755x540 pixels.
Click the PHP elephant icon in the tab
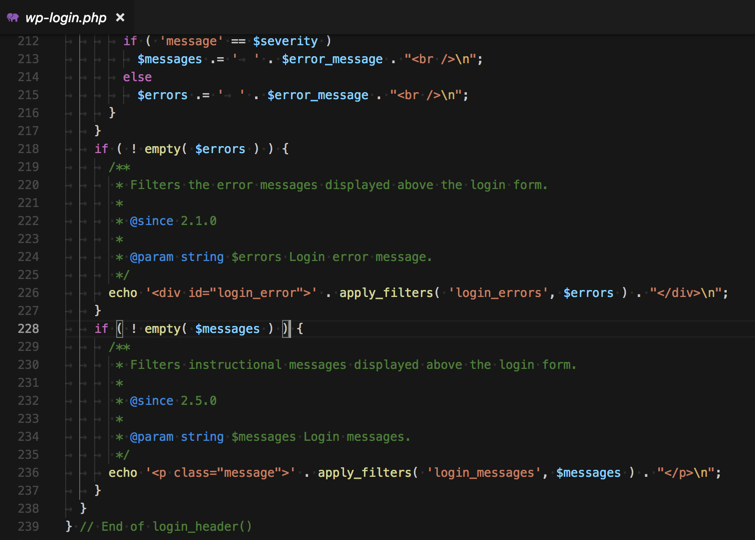[x=13, y=17]
